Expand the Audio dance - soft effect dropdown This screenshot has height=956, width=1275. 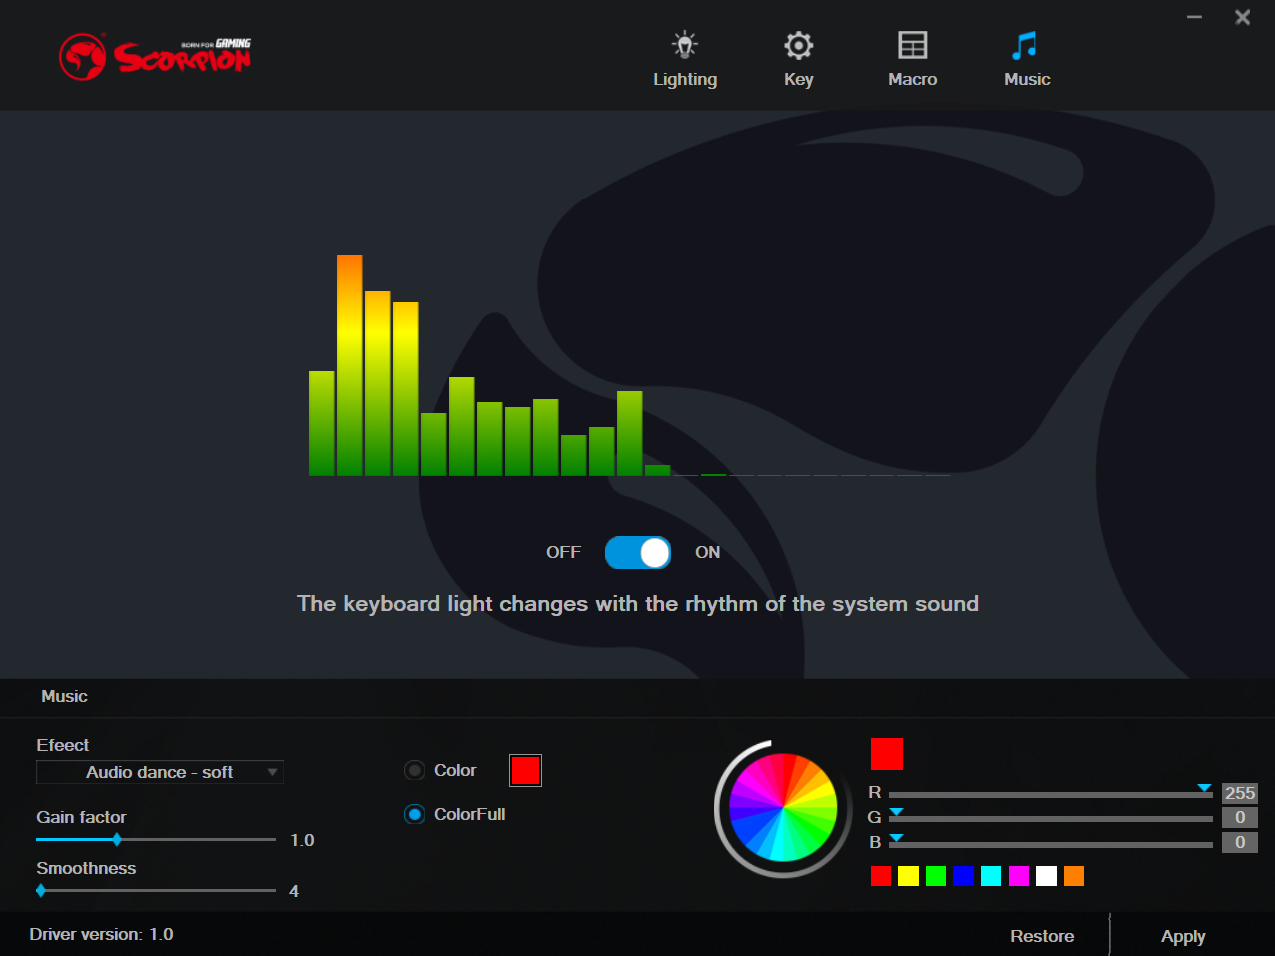(x=160, y=772)
